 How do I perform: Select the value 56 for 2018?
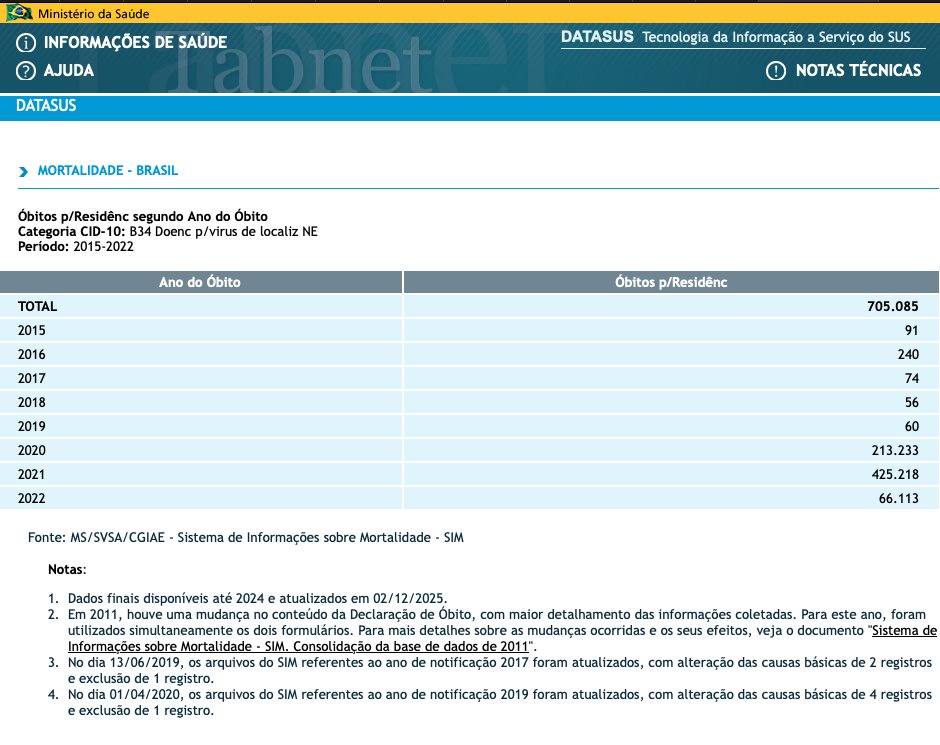(912, 402)
